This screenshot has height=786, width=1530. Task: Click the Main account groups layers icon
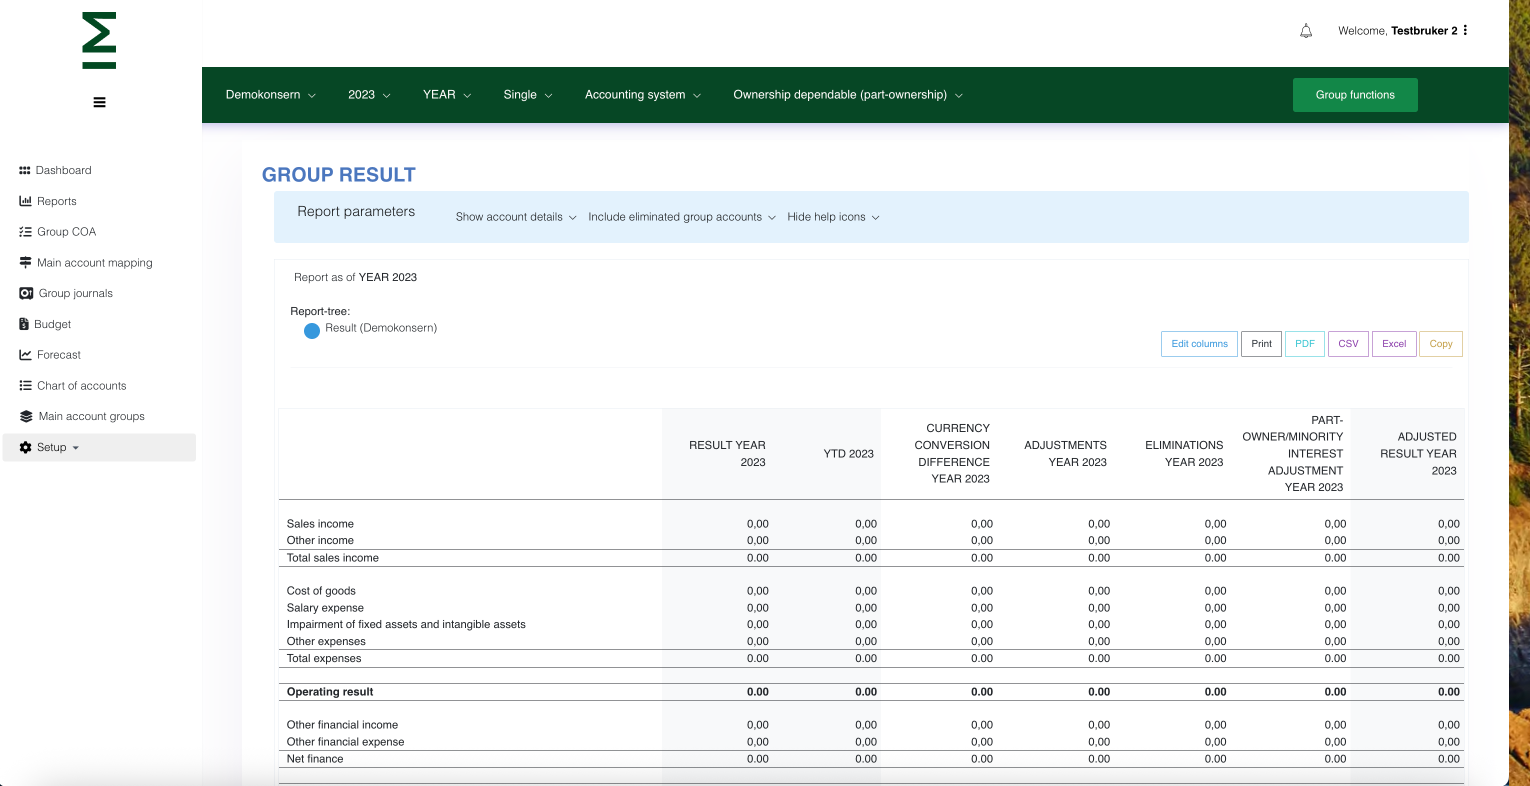point(26,416)
